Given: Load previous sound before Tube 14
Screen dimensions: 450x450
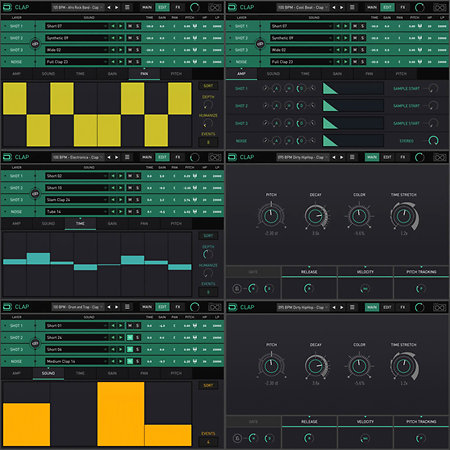Looking at the screenshot, I should point(113,212).
